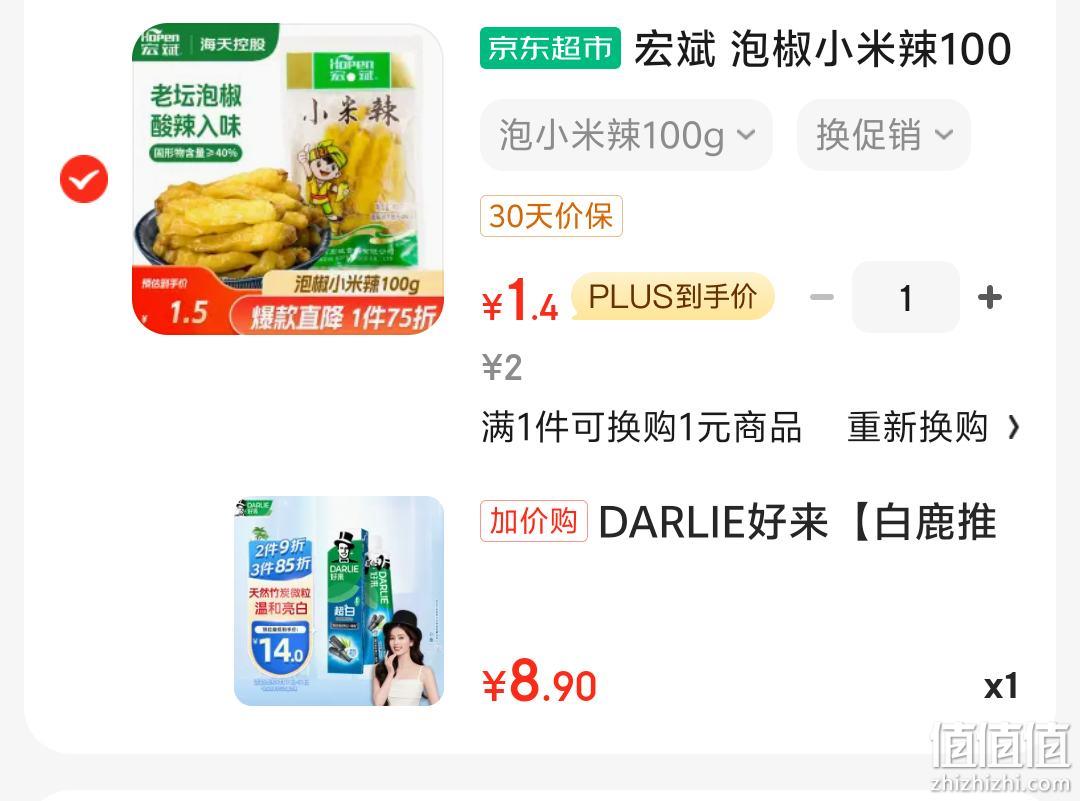This screenshot has width=1080, height=801.
Task: Click the chevron arrow next to 重新换购
Action: [x=1013, y=428]
